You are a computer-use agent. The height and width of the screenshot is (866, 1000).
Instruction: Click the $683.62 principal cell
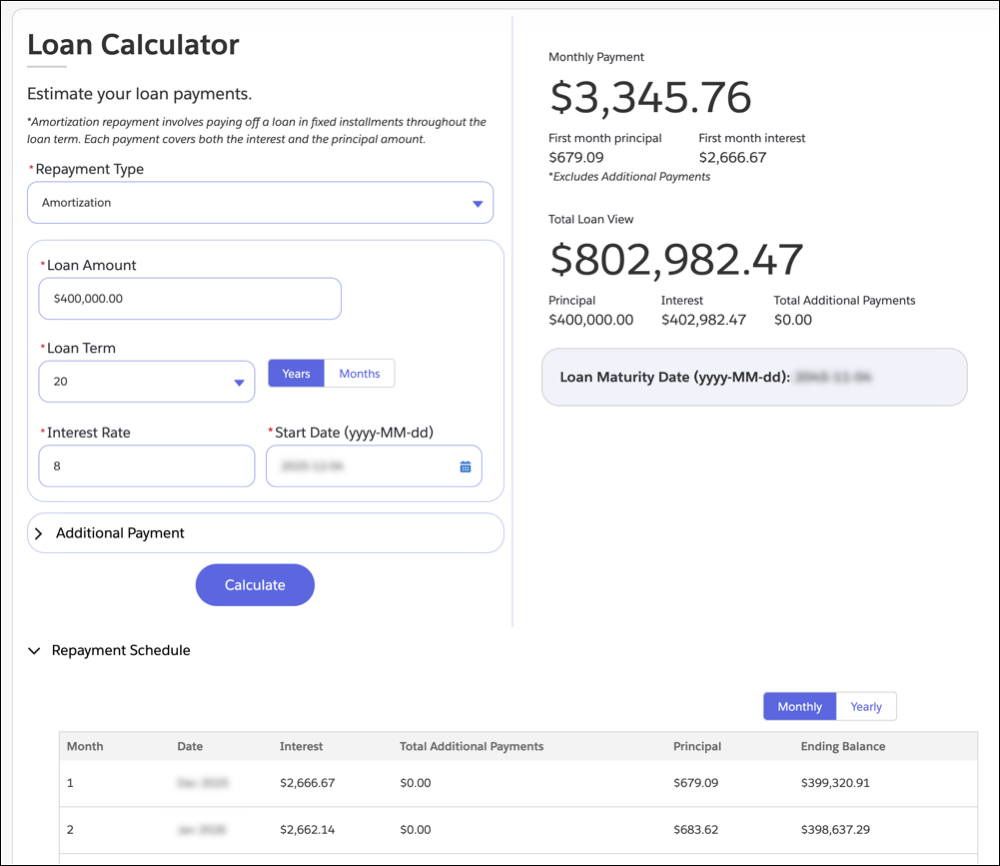coord(695,830)
